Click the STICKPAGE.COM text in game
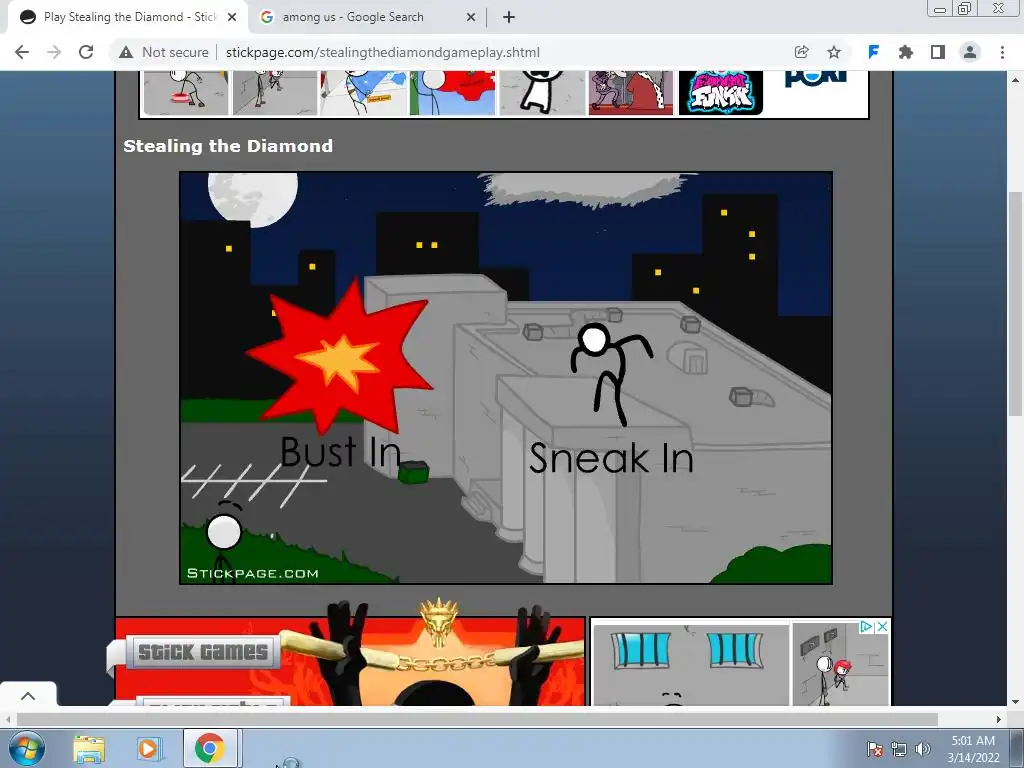Viewport: 1024px width, 768px height. 252,573
